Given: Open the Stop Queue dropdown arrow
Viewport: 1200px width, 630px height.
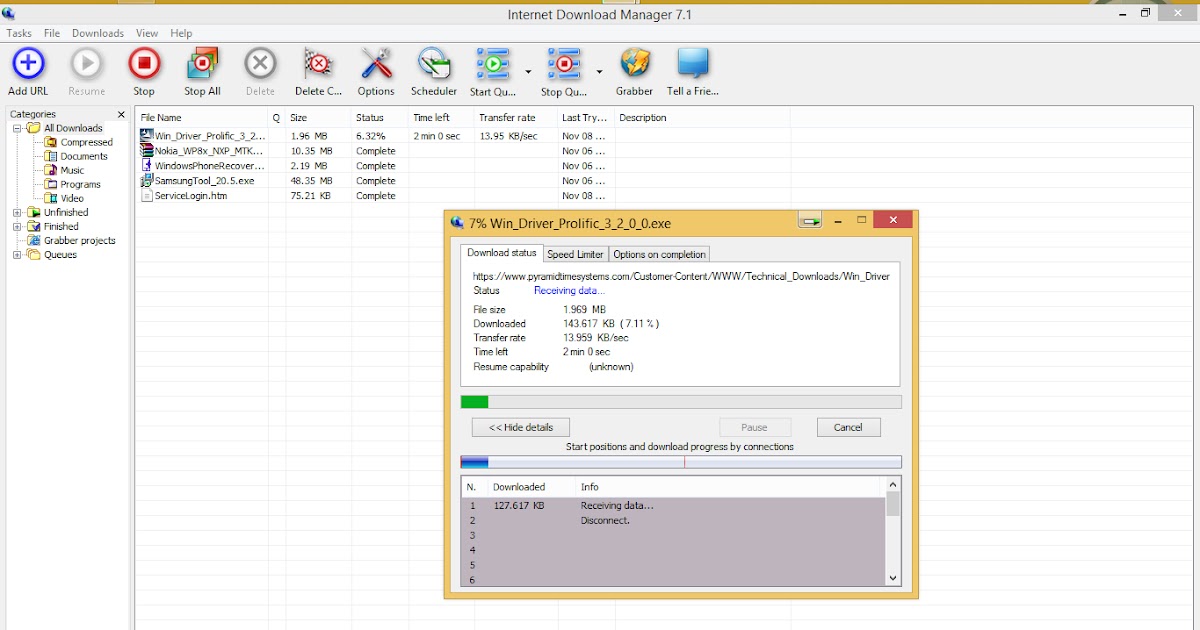Looking at the screenshot, I should [x=599, y=72].
